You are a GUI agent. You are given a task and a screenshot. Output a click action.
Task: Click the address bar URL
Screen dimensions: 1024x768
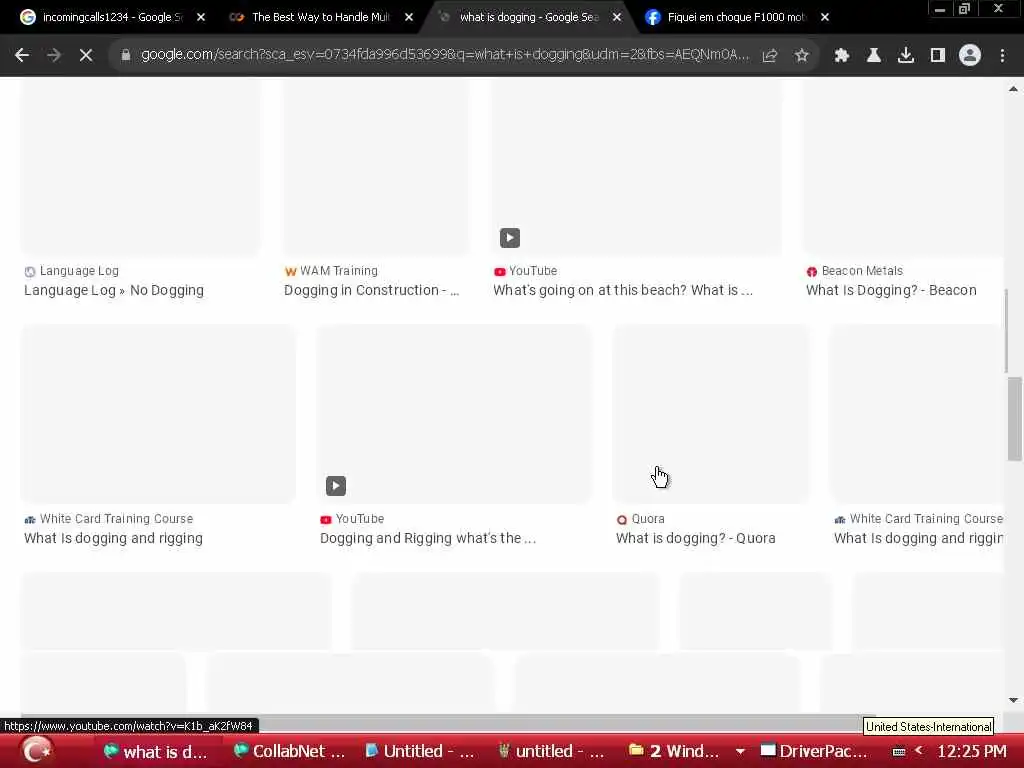[x=444, y=55]
